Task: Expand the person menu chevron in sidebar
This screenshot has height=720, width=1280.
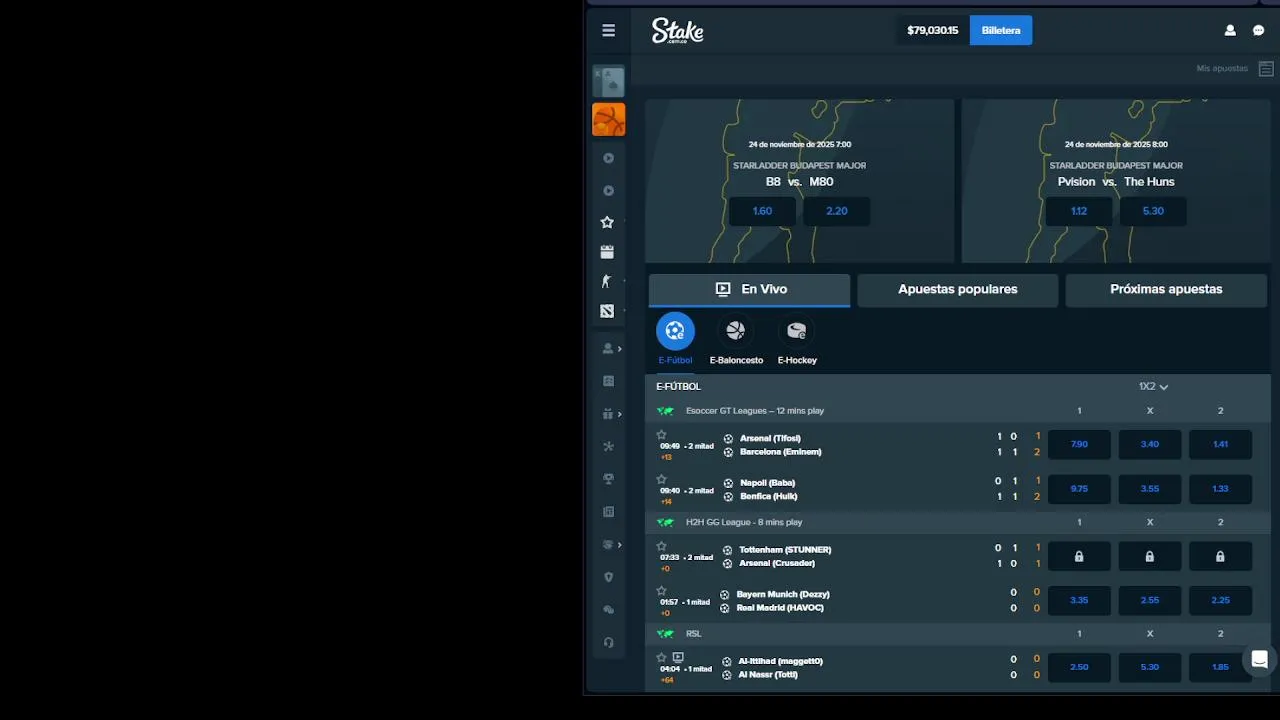Action: tap(620, 349)
